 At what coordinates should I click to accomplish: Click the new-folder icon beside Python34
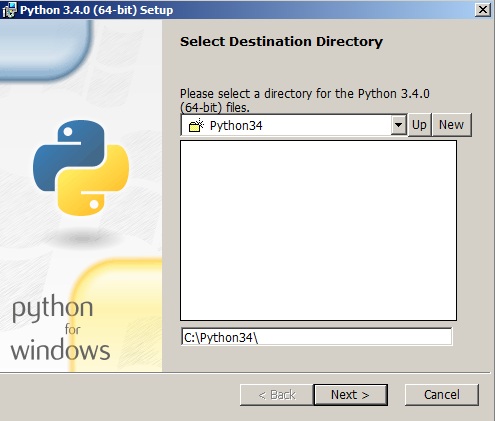click(196, 125)
